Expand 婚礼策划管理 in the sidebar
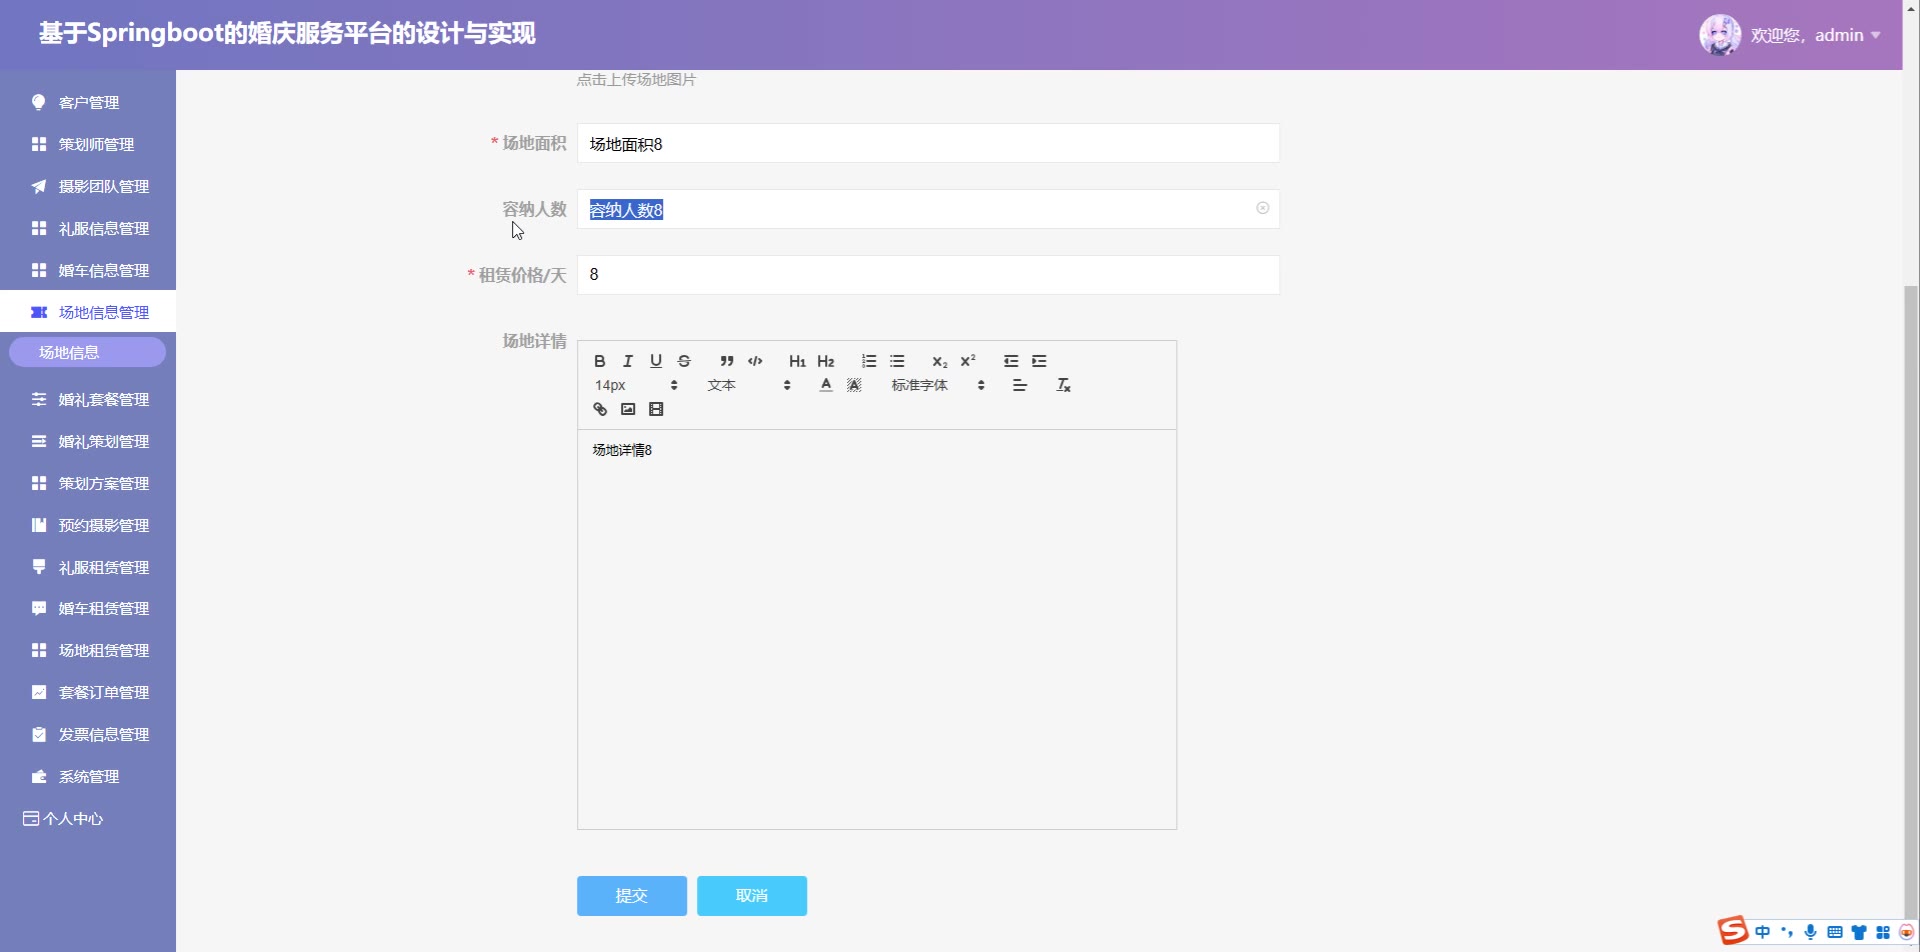 88,441
